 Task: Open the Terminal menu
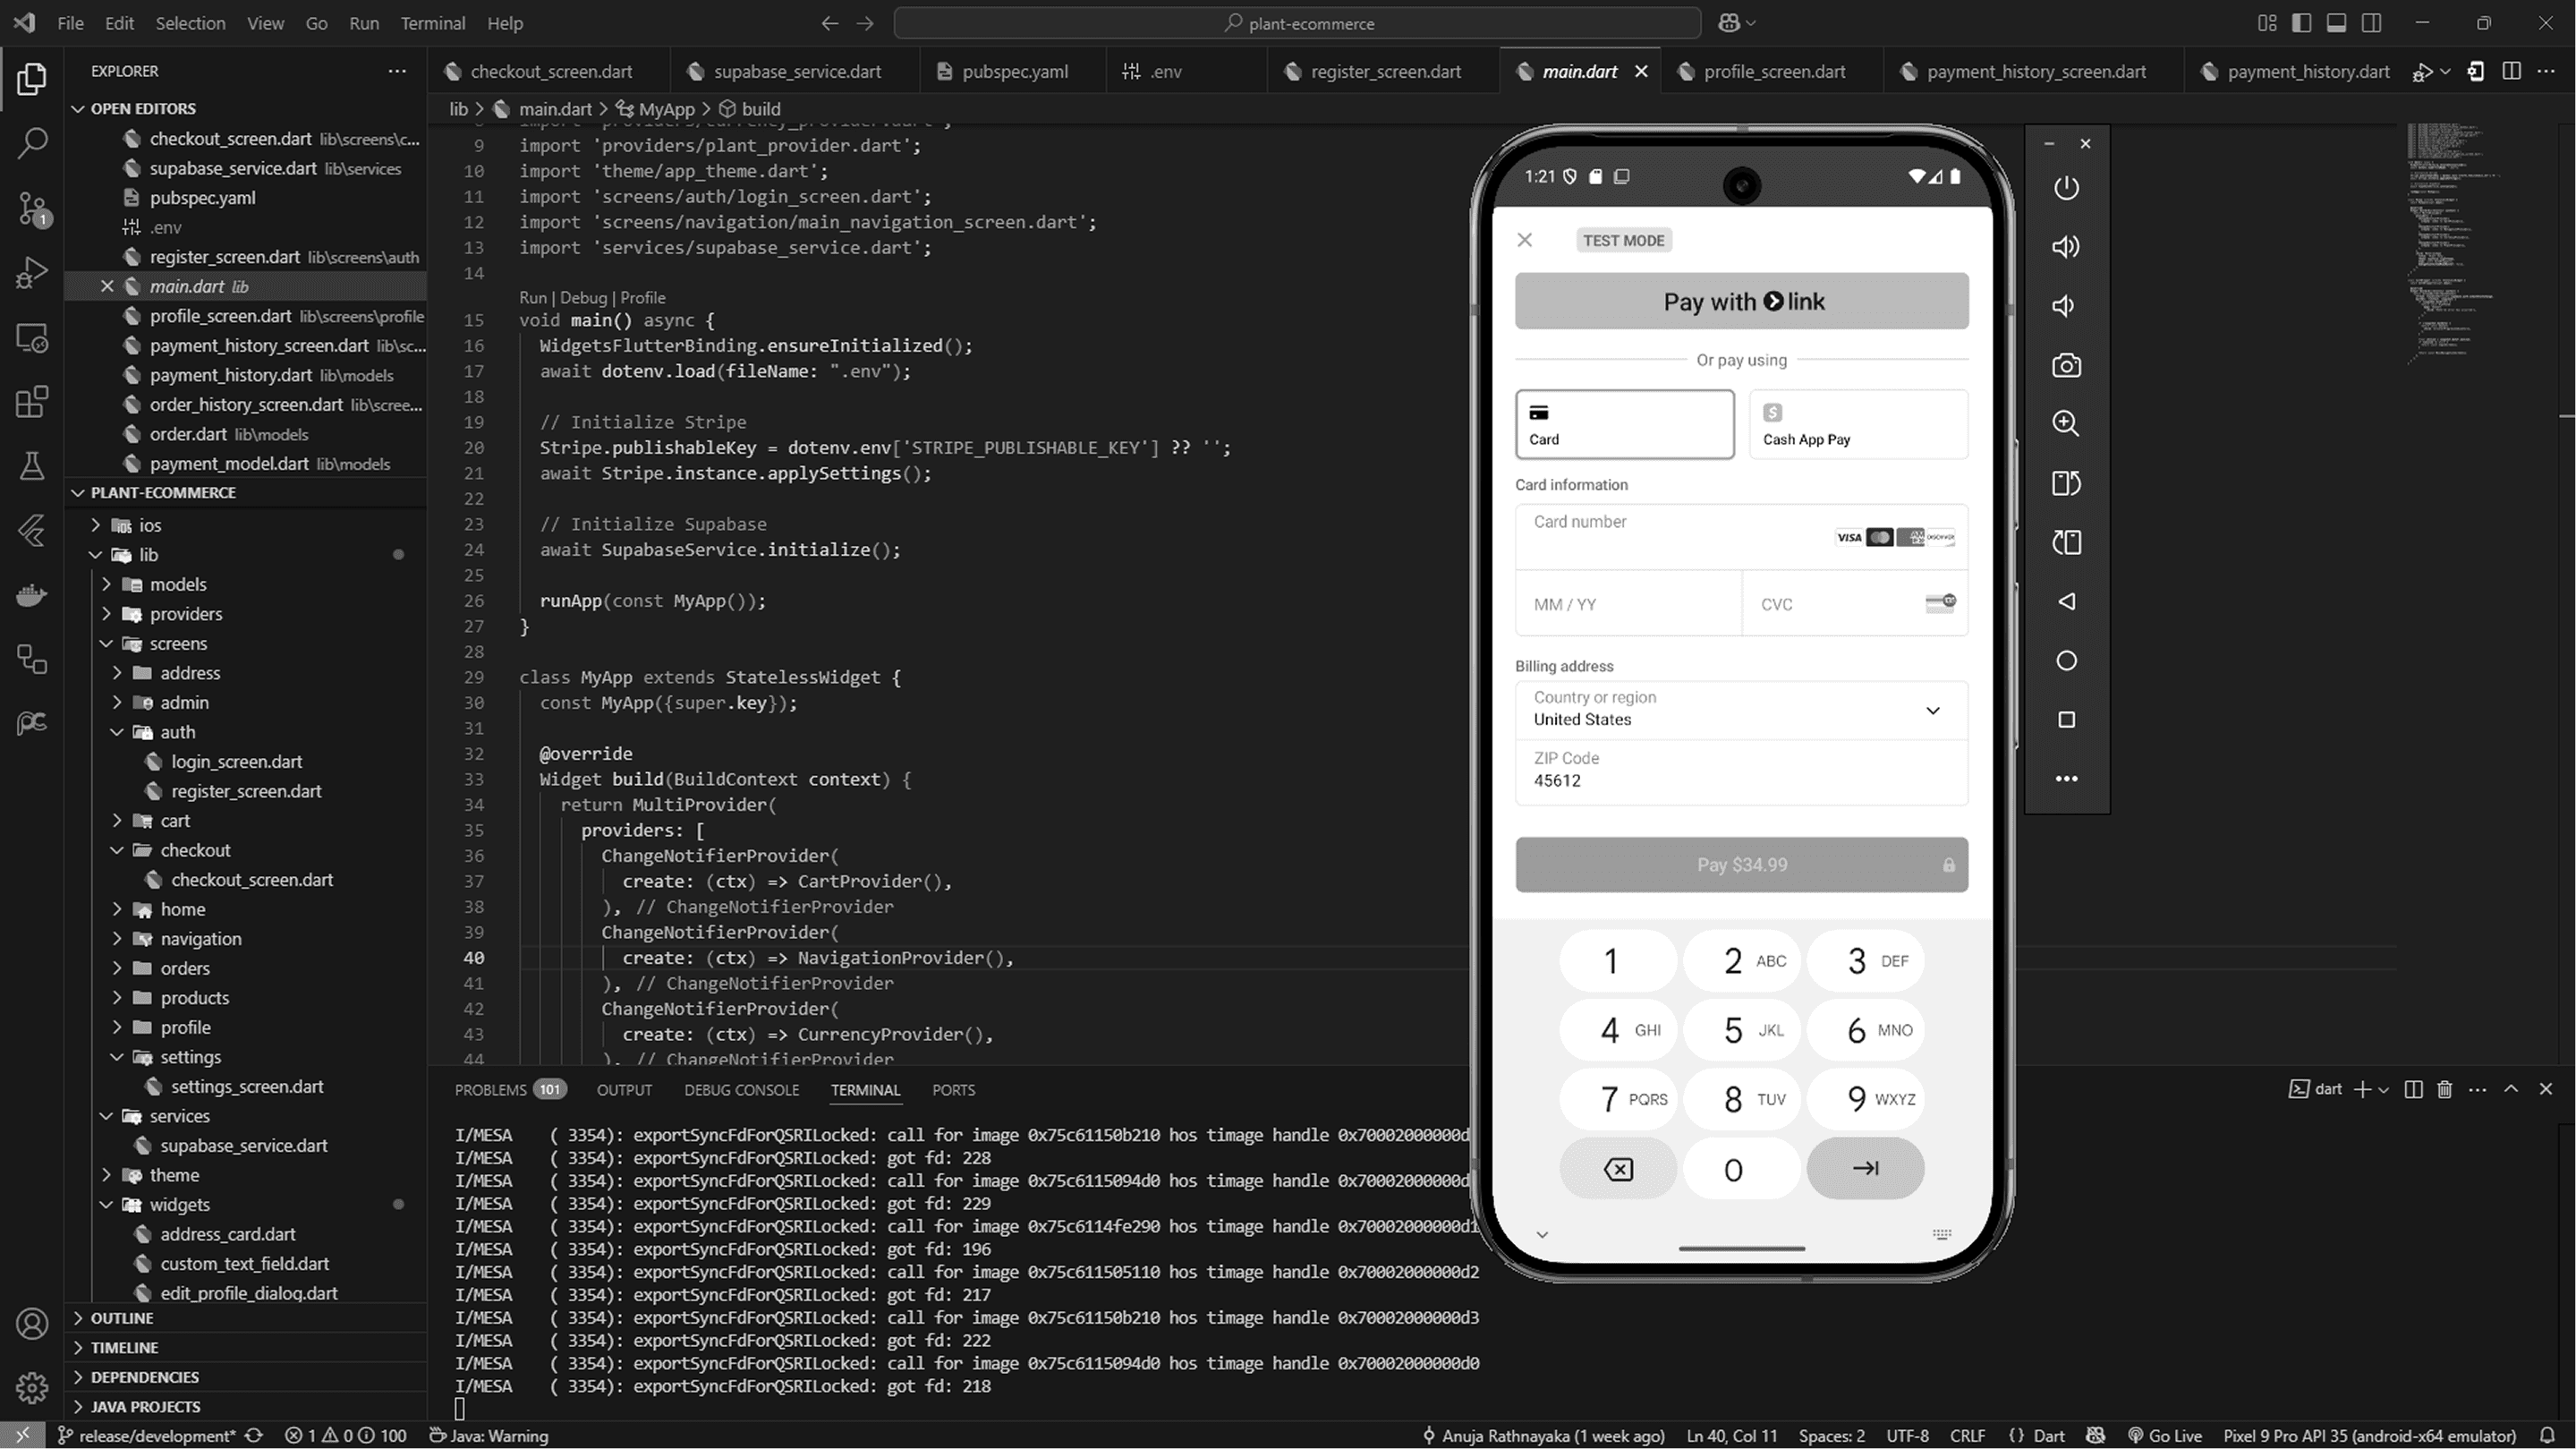(432, 22)
